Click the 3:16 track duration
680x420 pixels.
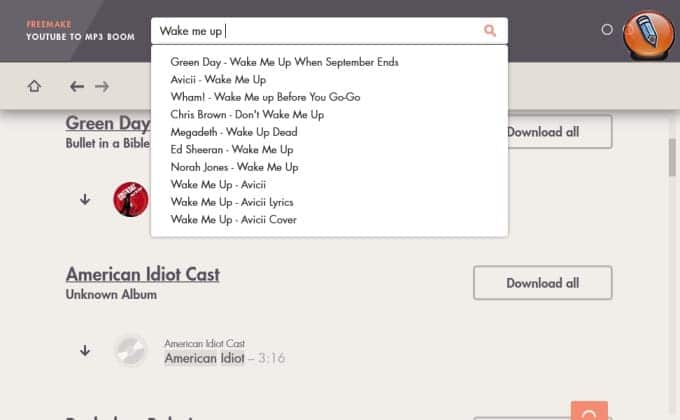(272, 358)
